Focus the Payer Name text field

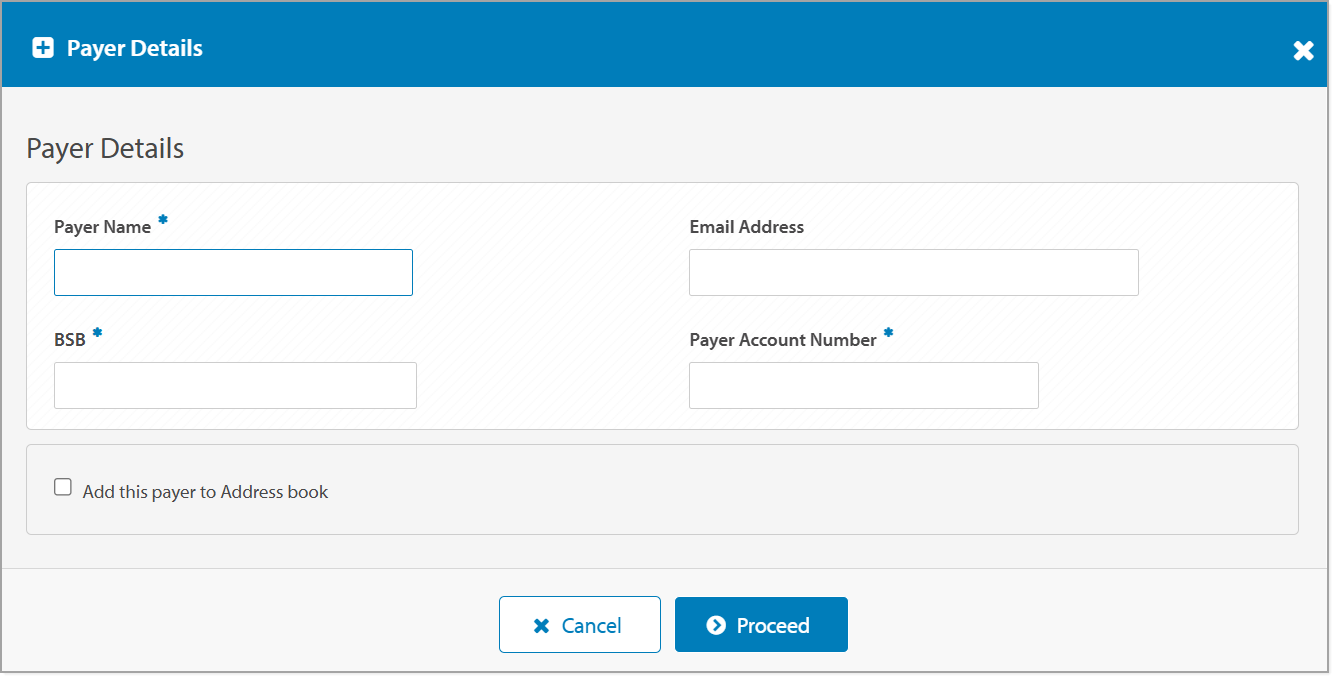click(x=233, y=273)
